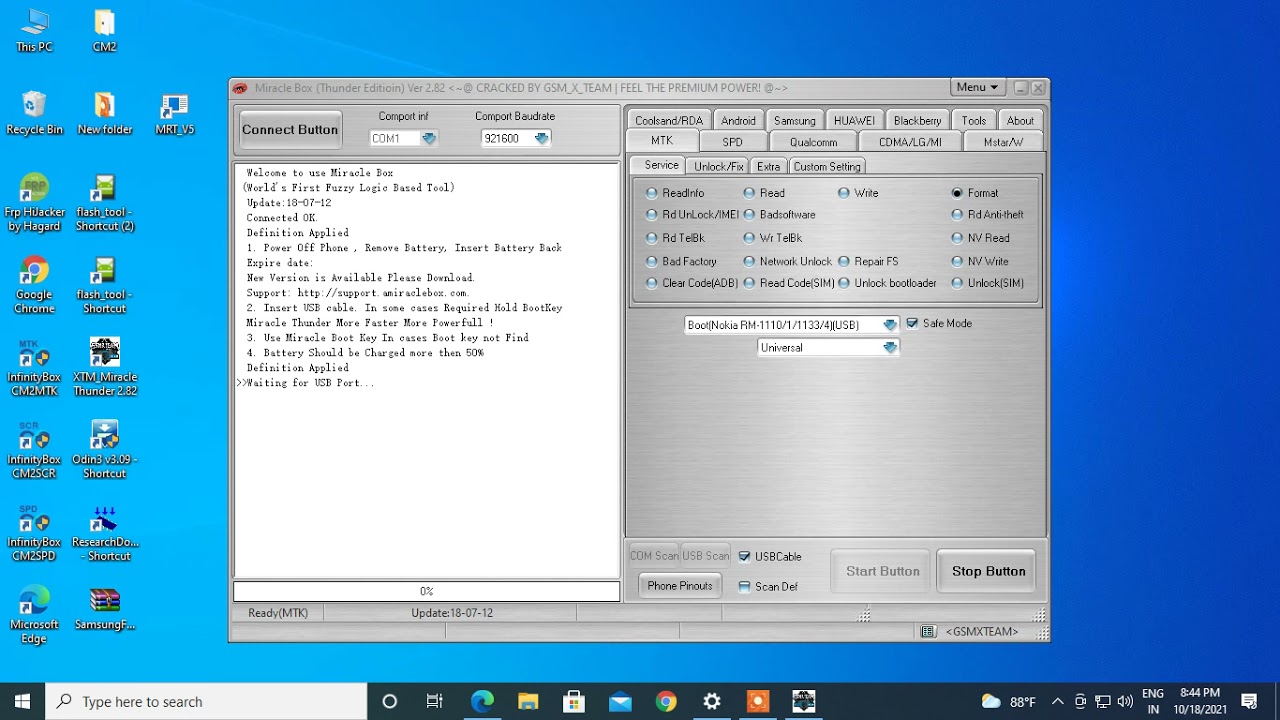Select the ReadInfo radio option
The width and height of the screenshot is (1280, 720).
675,193
